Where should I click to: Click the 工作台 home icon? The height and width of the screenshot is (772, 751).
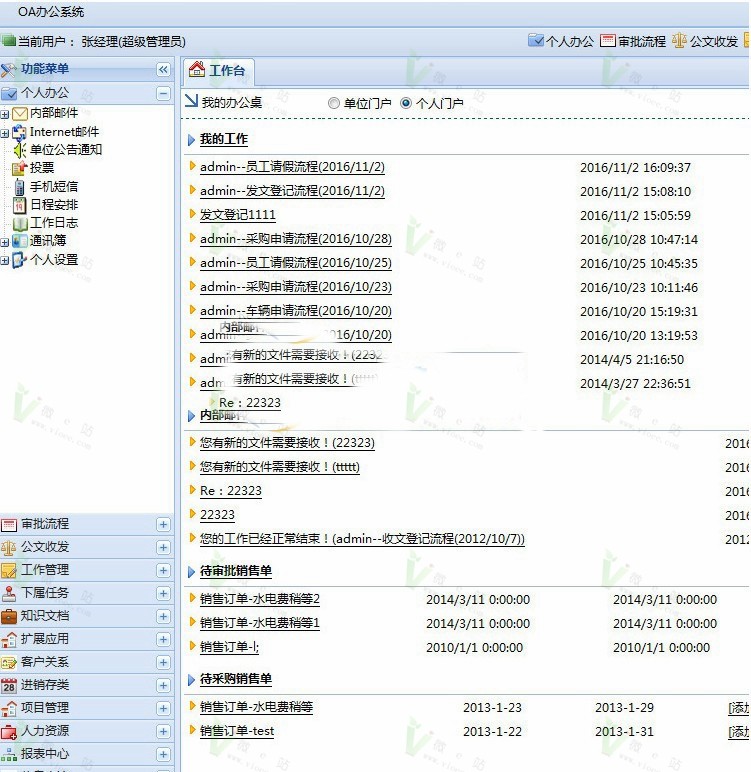click(x=197, y=69)
